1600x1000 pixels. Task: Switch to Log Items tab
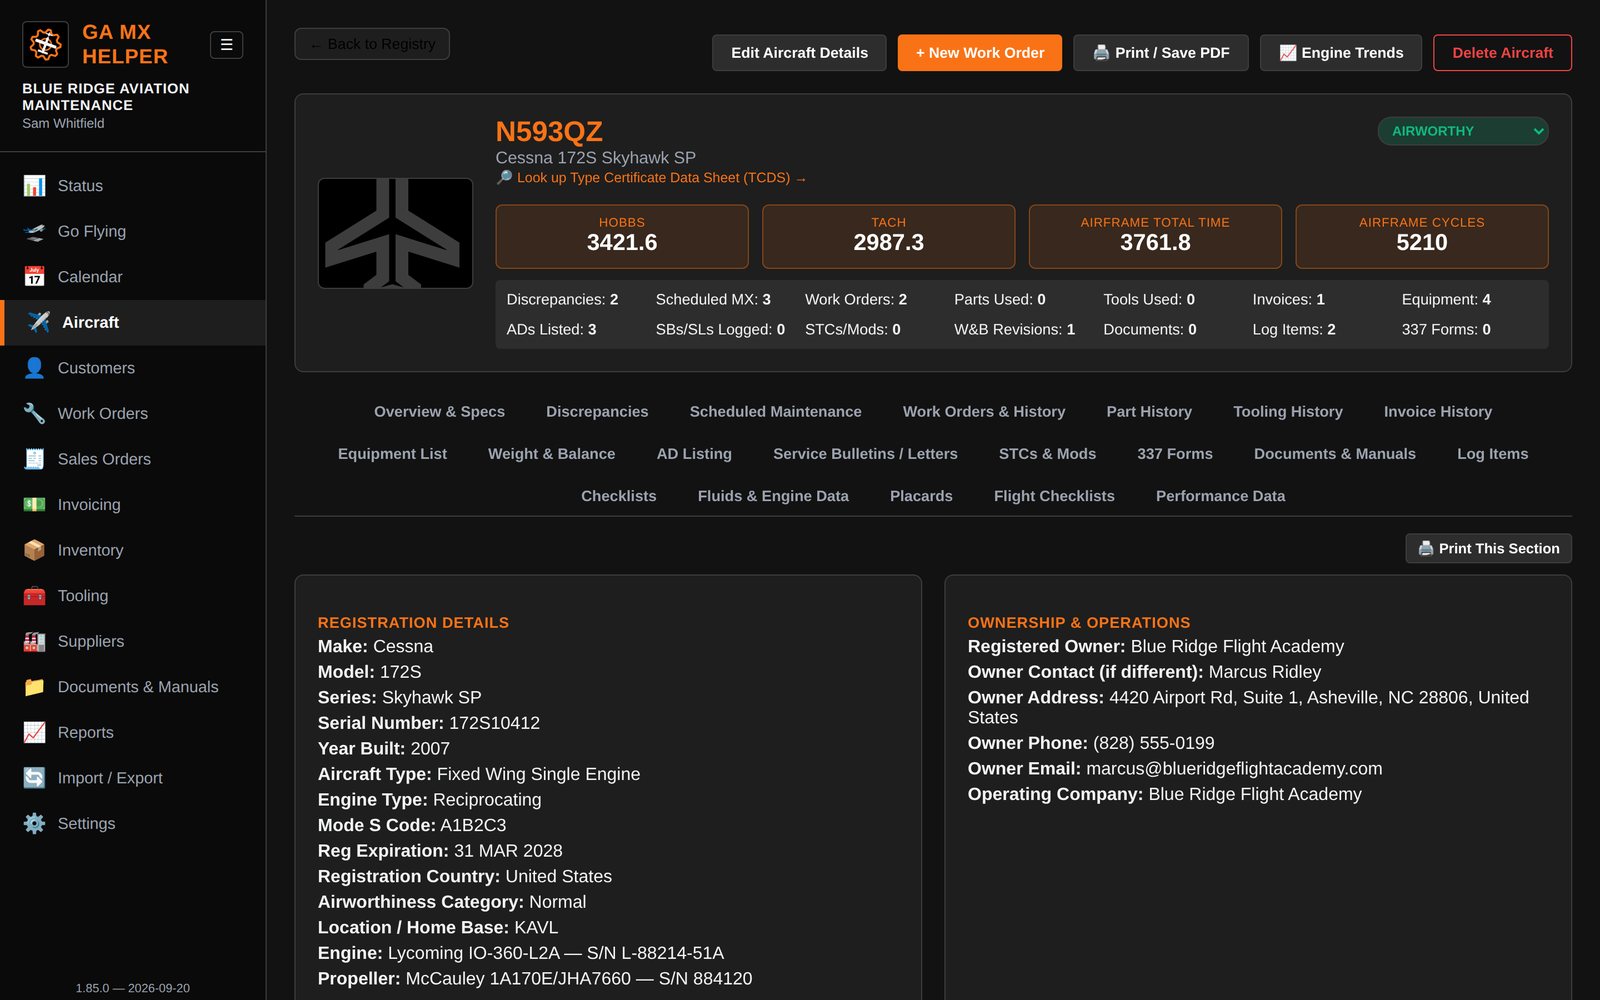tap(1492, 454)
